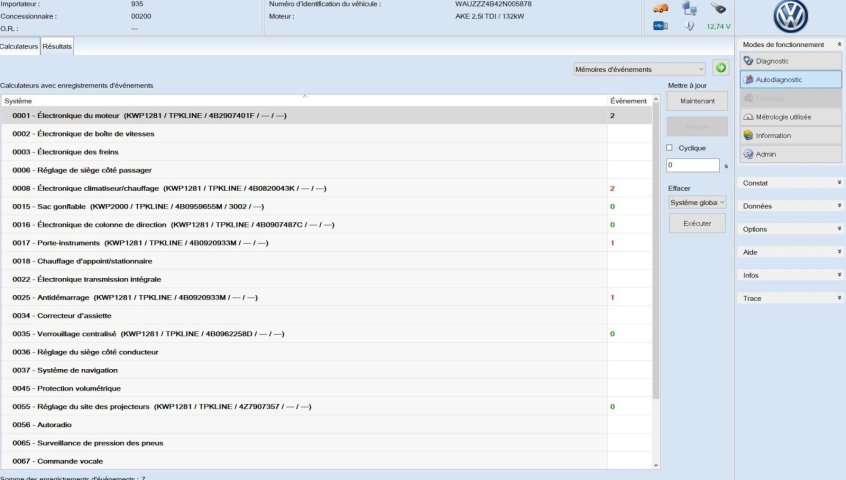Select 0065 - Surveillance de pression des pneus

pyautogui.click(x=326, y=443)
